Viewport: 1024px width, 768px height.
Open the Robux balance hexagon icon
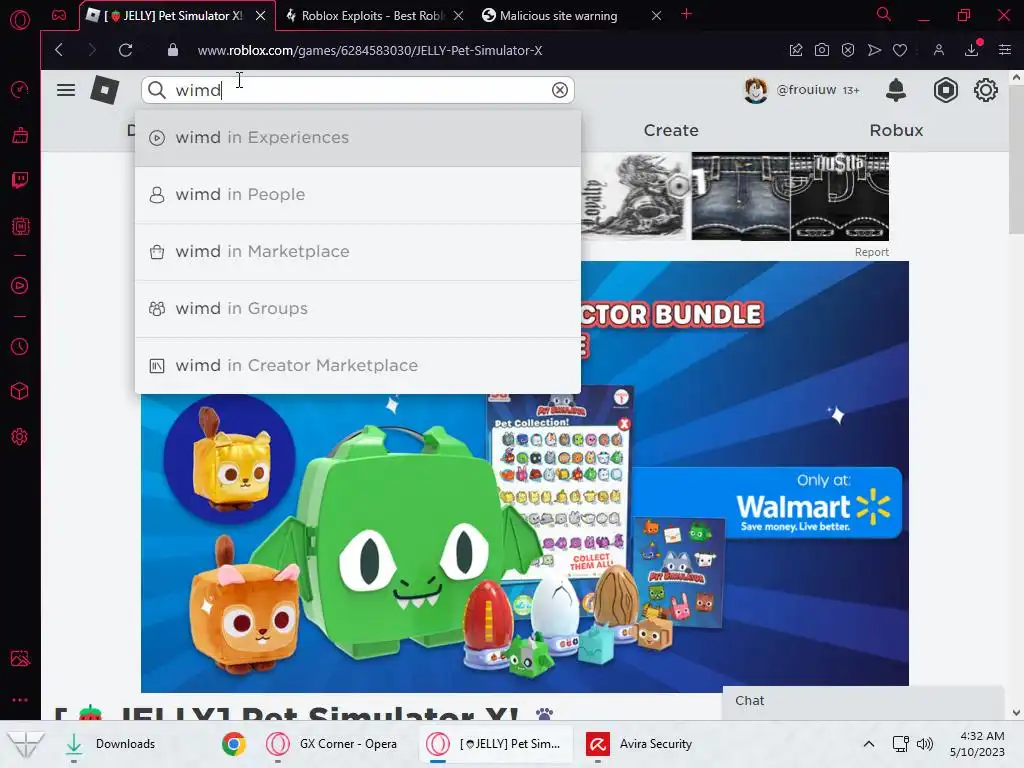pyautogui.click(x=946, y=90)
